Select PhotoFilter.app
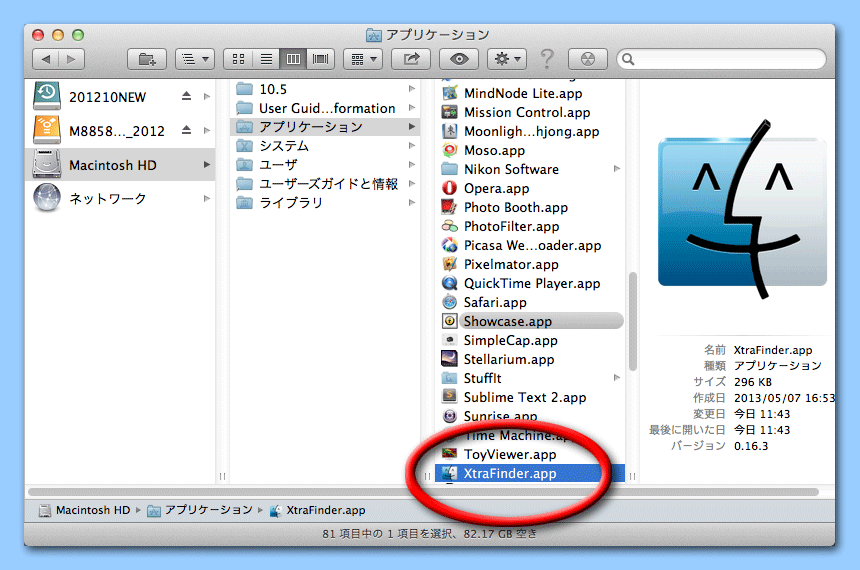Image resolution: width=860 pixels, height=570 pixels. [531, 226]
